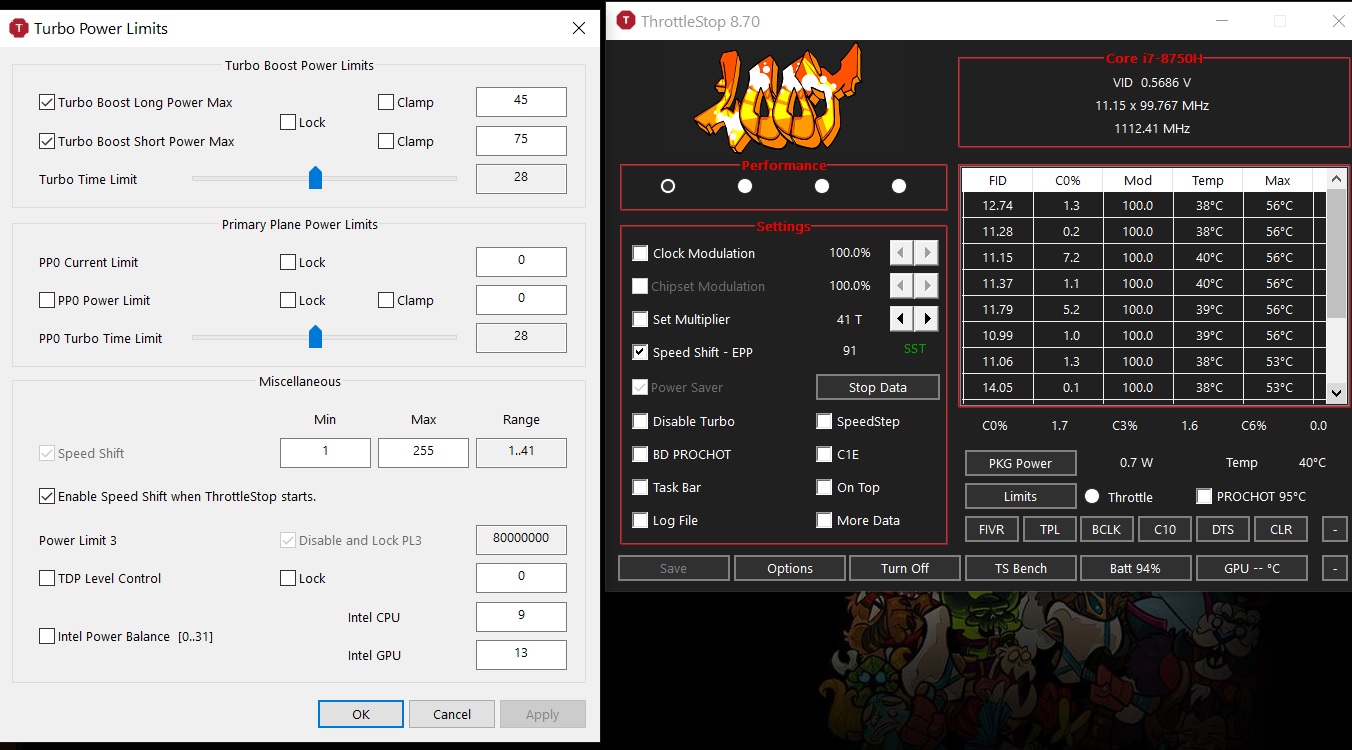Toggle Turbo Boost Short Power Max checkbox

pos(47,141)
